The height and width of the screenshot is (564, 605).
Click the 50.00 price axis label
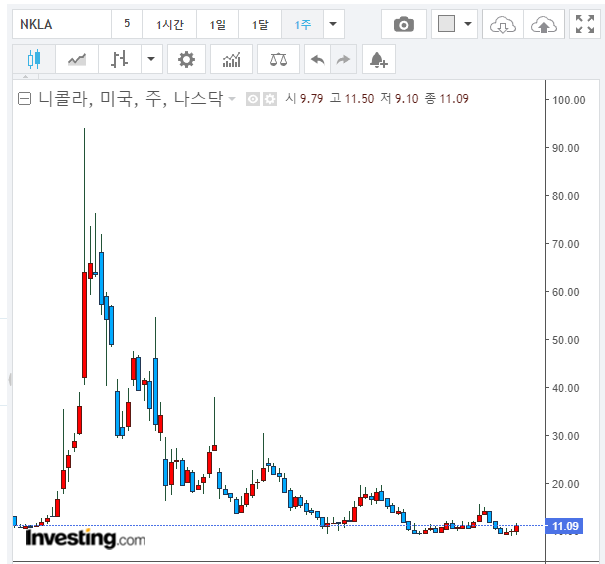566,340
